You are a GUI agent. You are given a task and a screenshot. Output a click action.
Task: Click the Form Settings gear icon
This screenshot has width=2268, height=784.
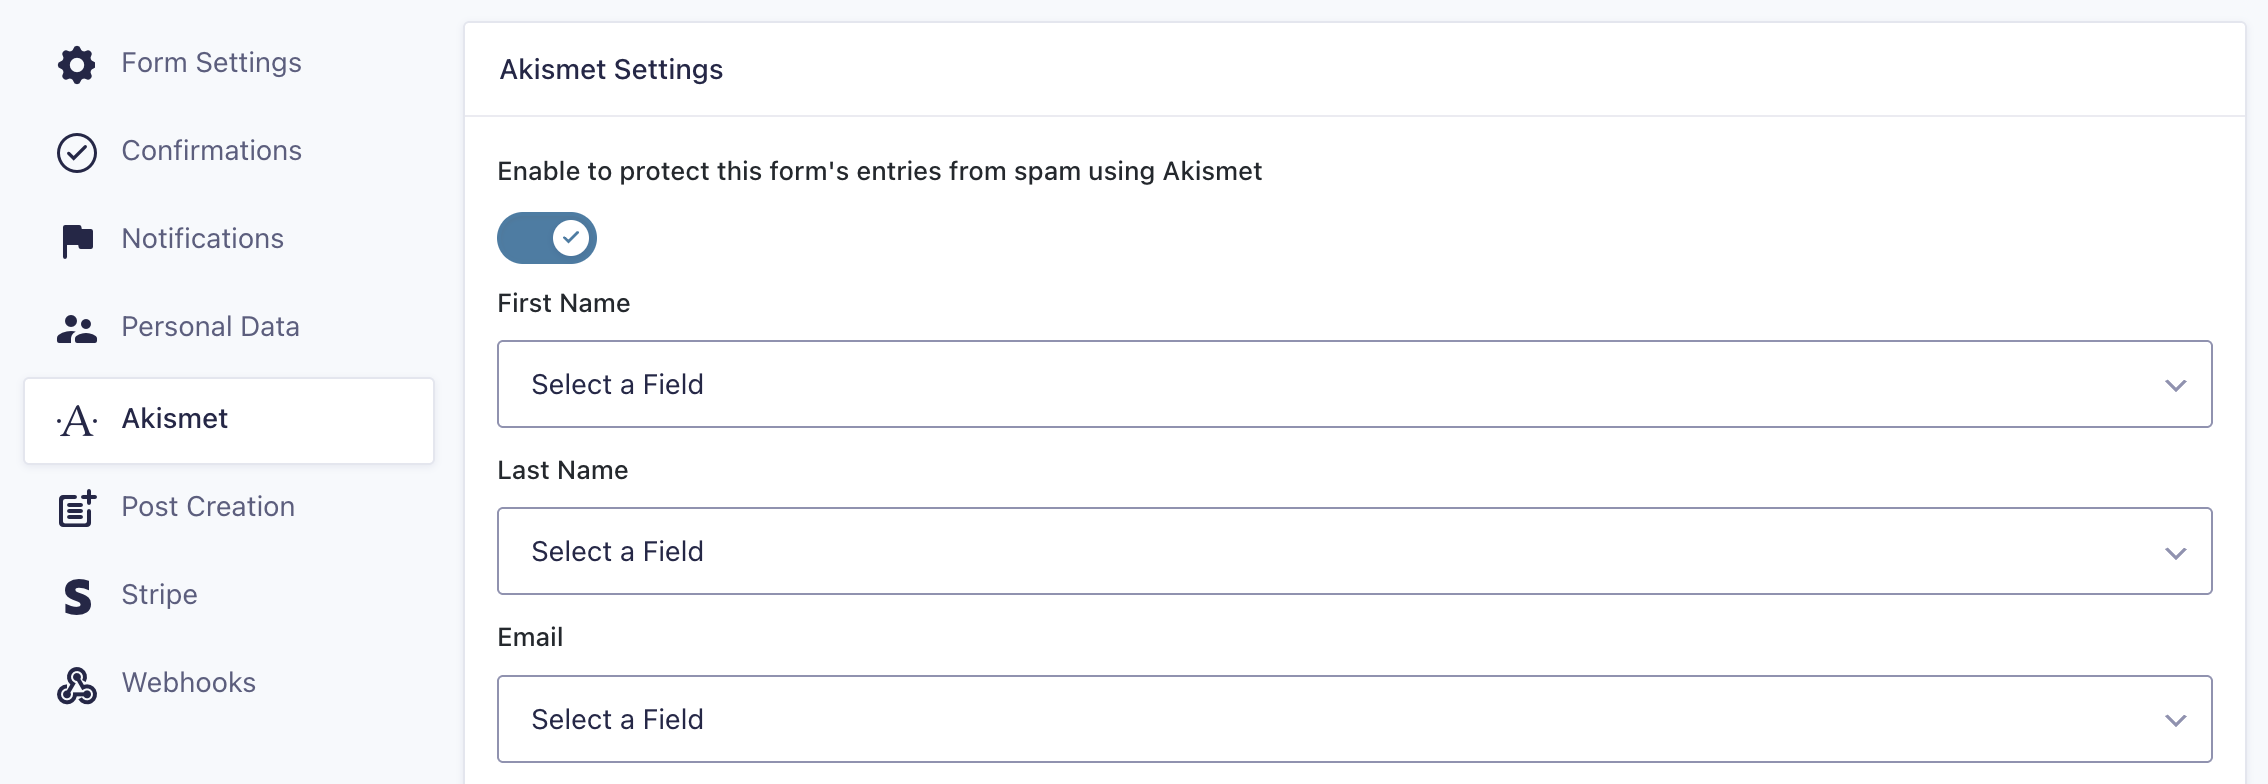pyautogui.click(x=77, y=65)
